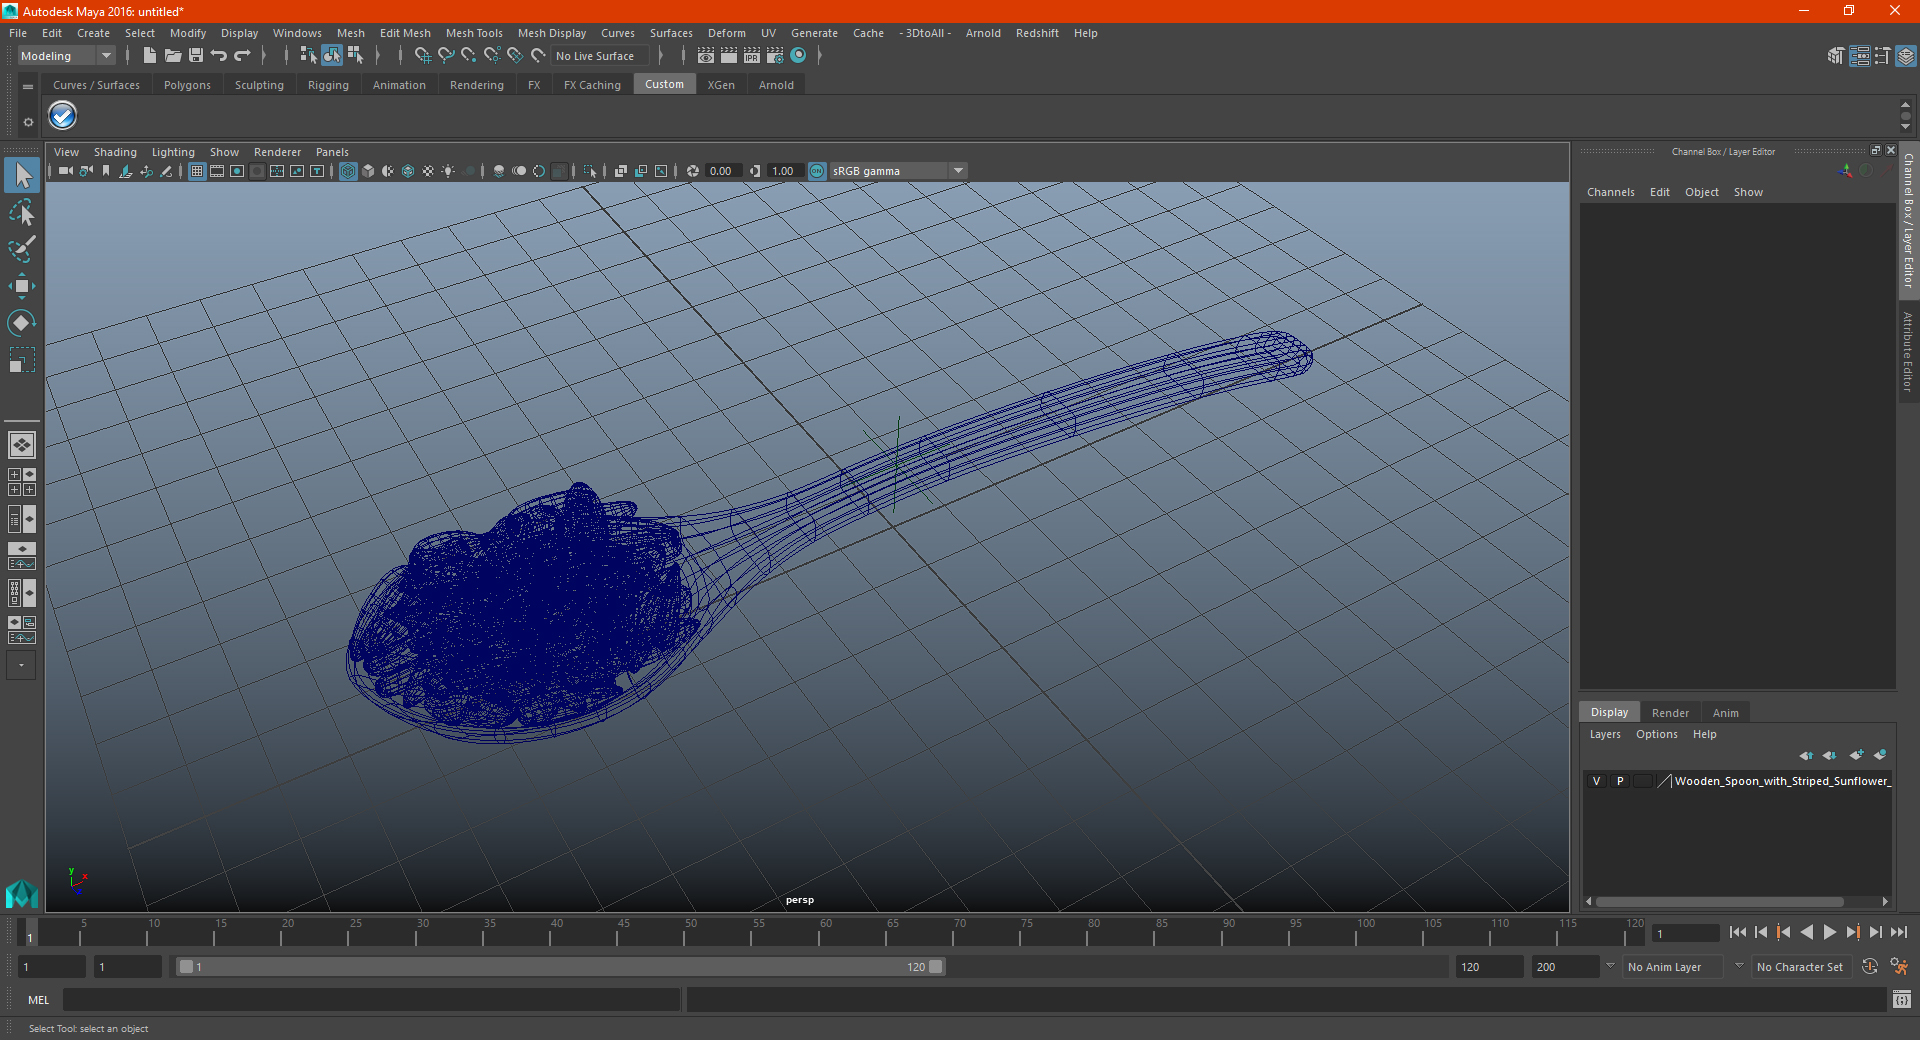The image size is (1920, 1040).
Task: Open the Modeling menu set dropdown
Action: (66, 56)
